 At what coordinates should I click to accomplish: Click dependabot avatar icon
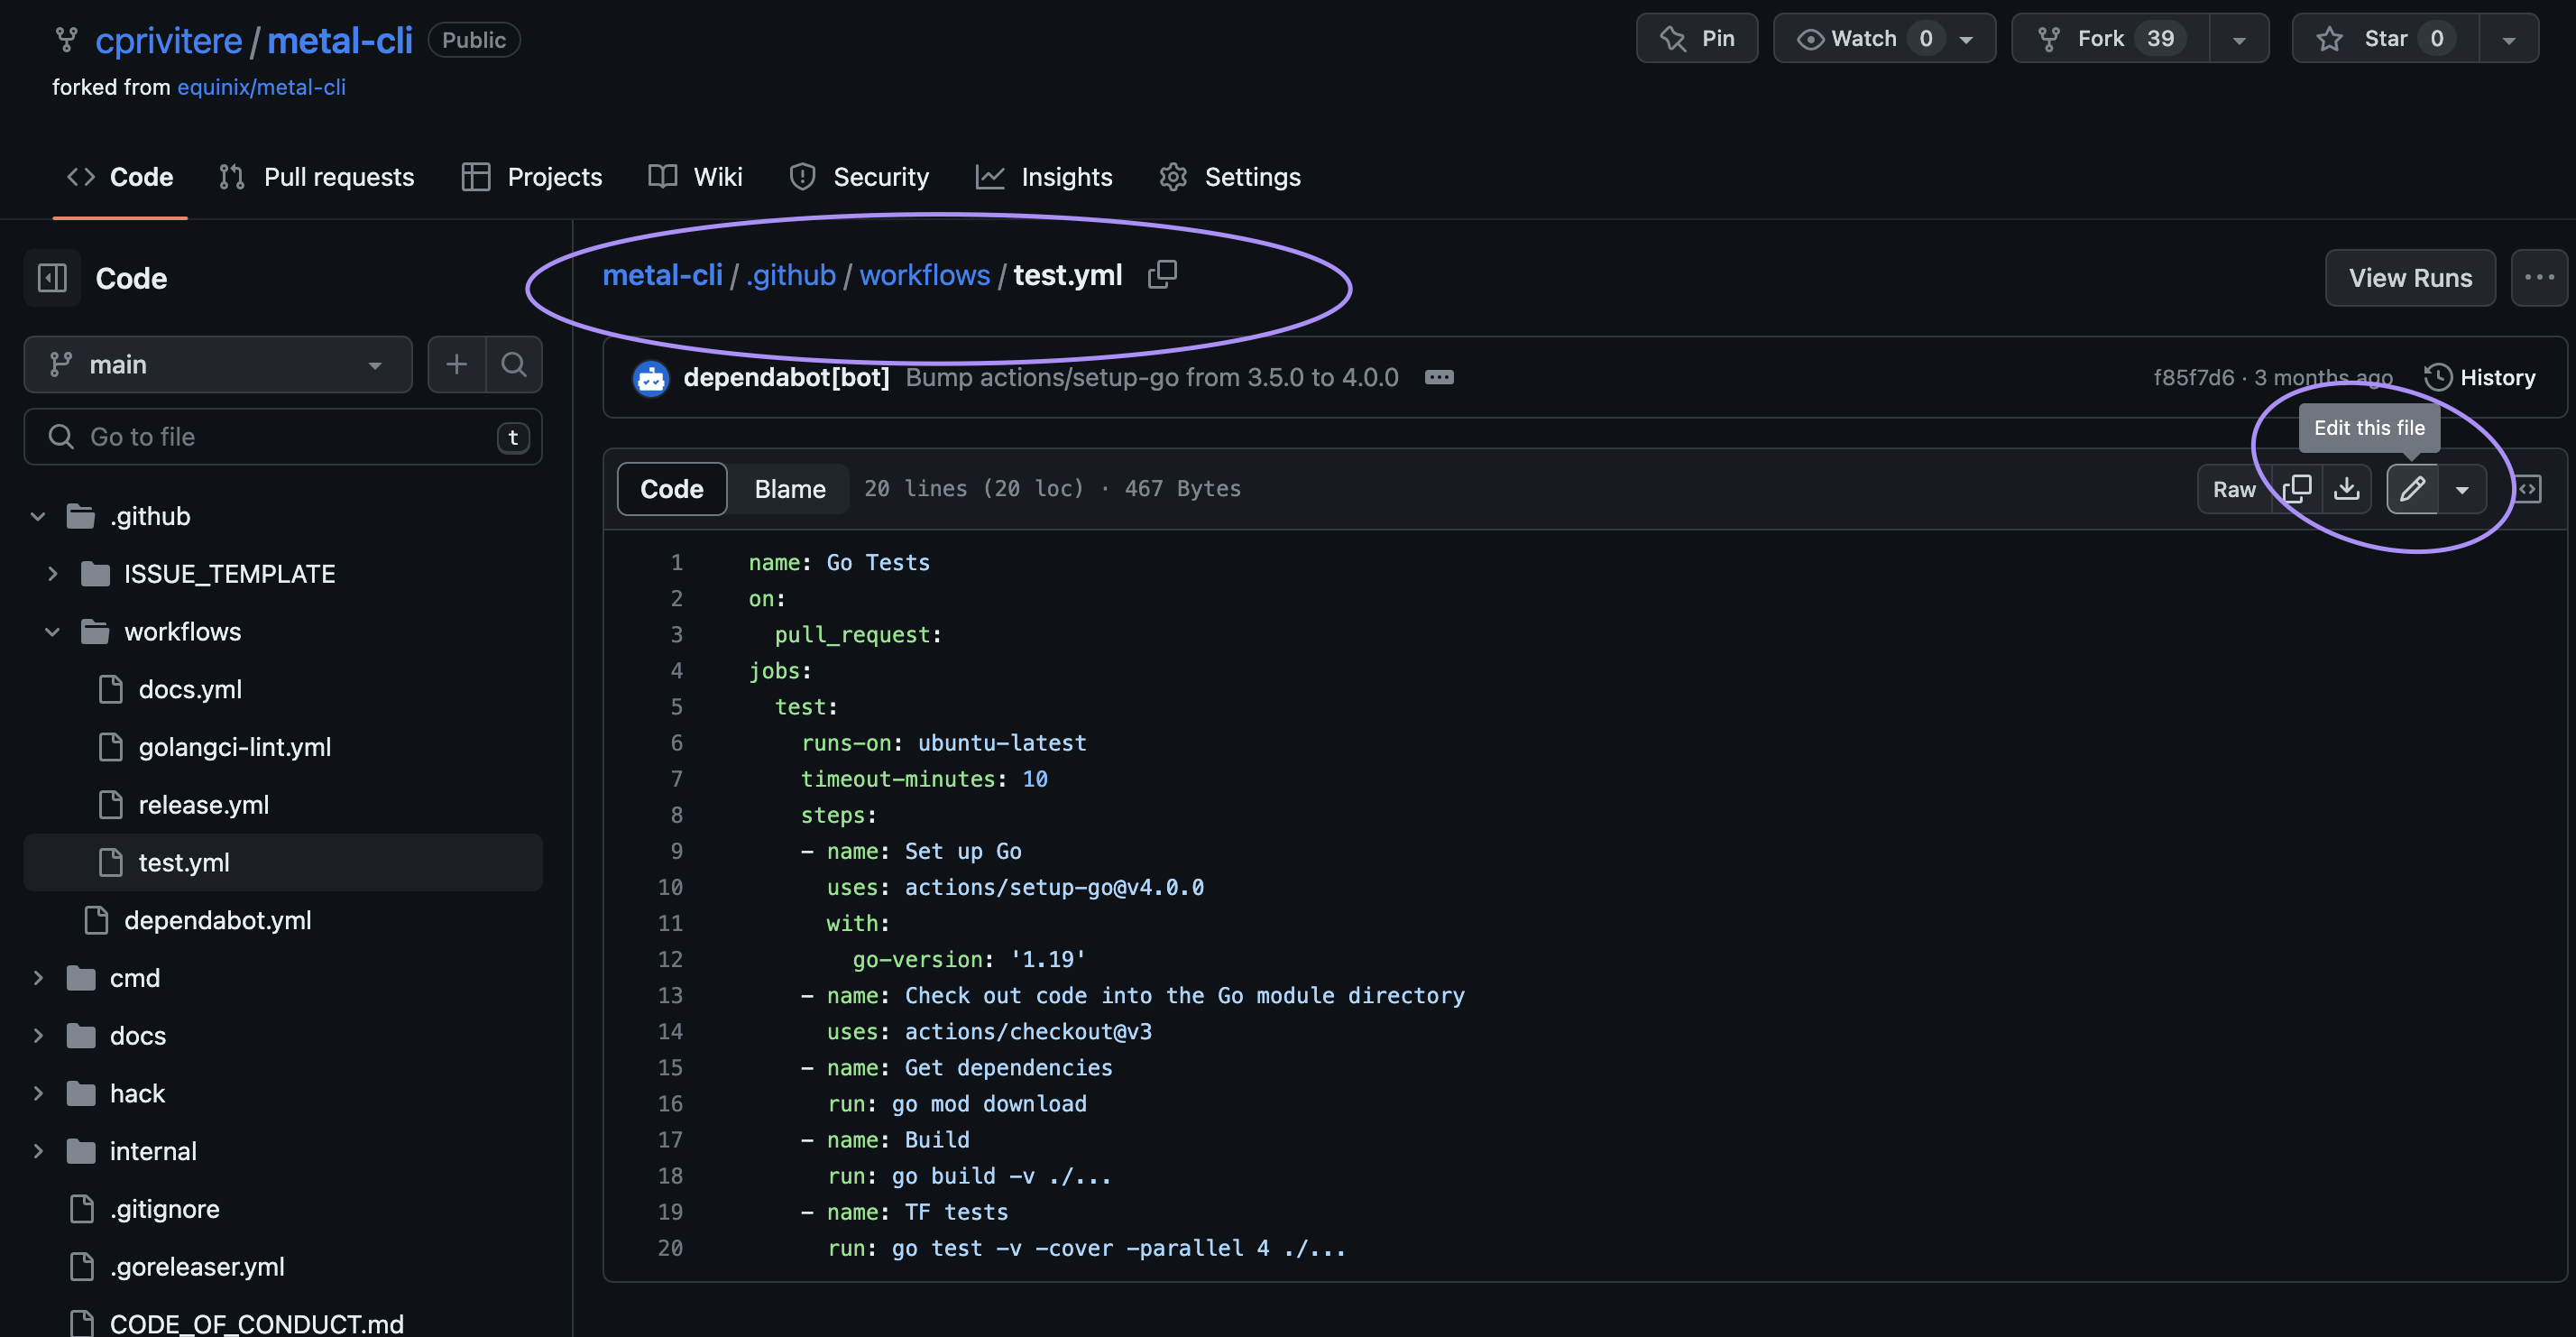(651, 378)
